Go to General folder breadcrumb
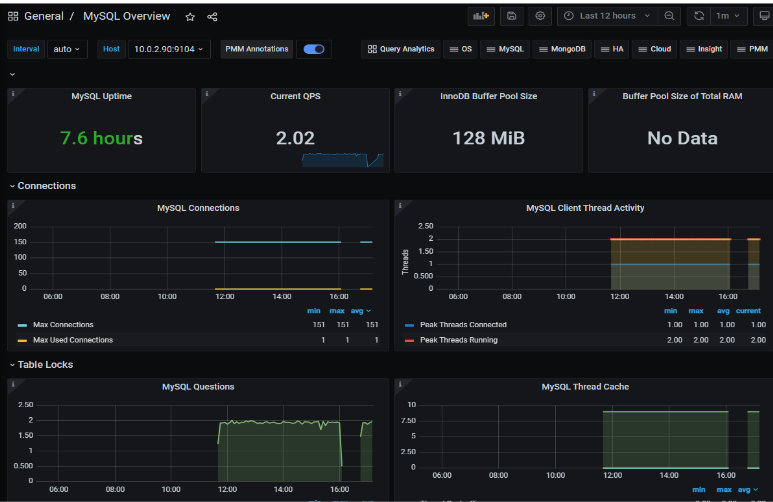Viewport: 773px width, 502px height. (44, 16)
